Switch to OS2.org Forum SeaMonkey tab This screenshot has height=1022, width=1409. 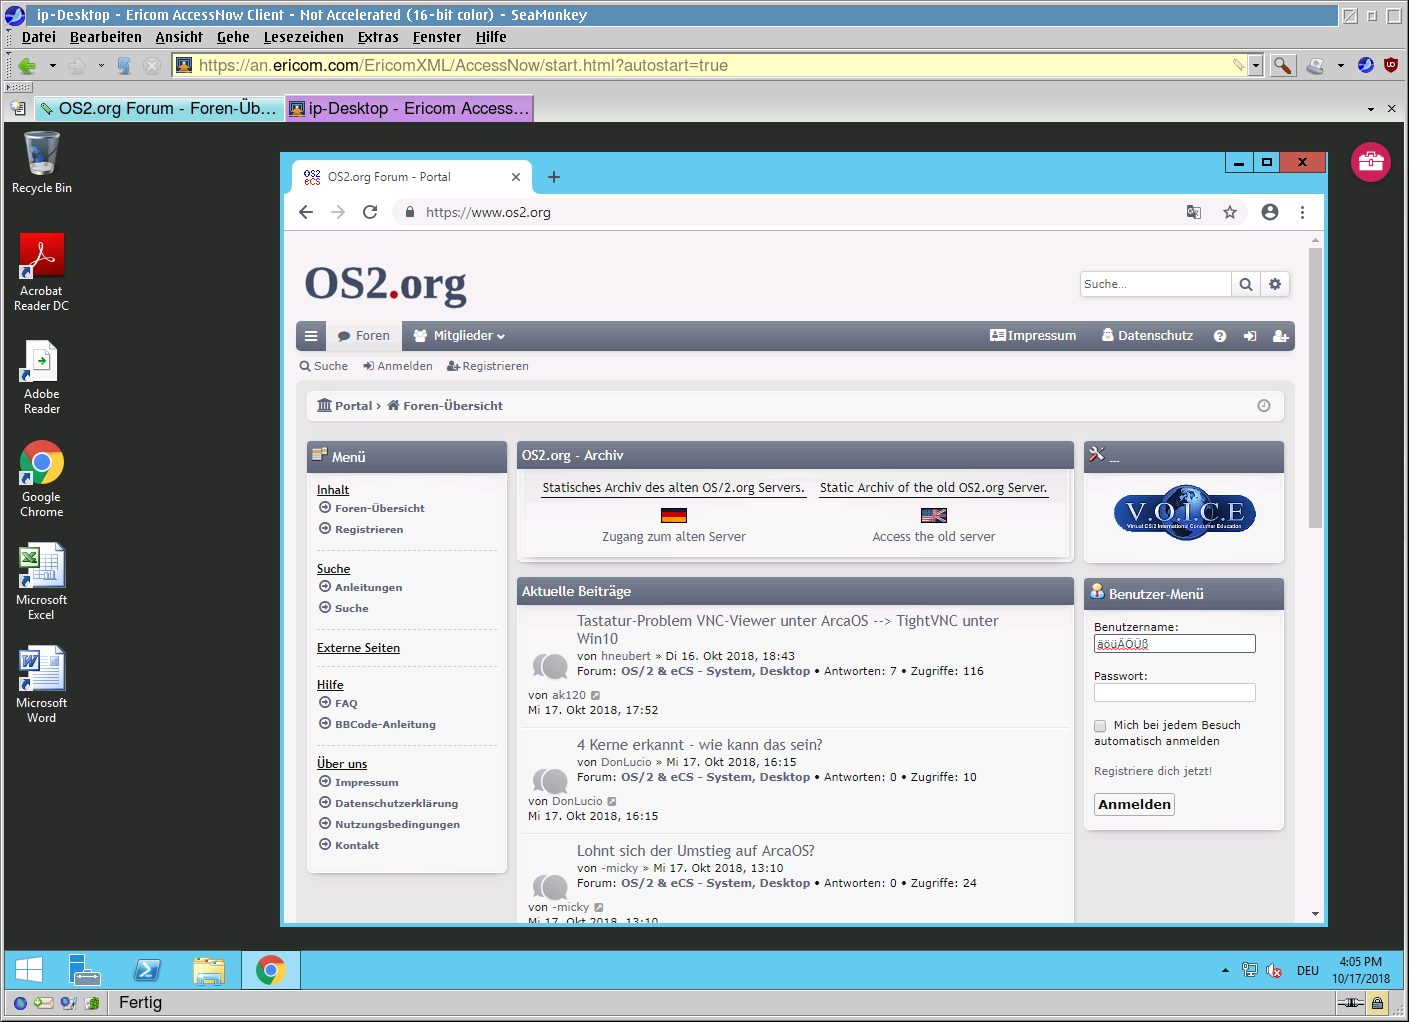(x=159, y=108)
